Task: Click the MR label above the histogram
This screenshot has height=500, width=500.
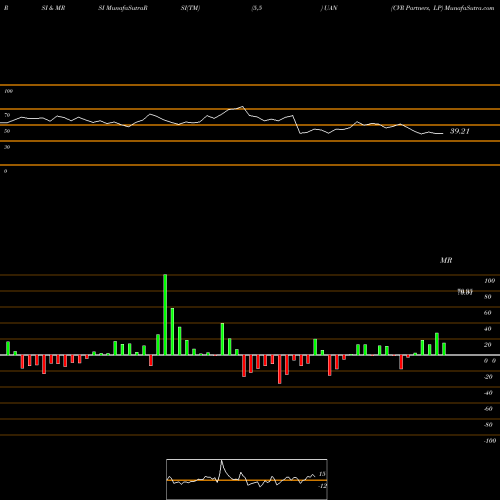Action: pyautogui.click(x=446, y=260)
